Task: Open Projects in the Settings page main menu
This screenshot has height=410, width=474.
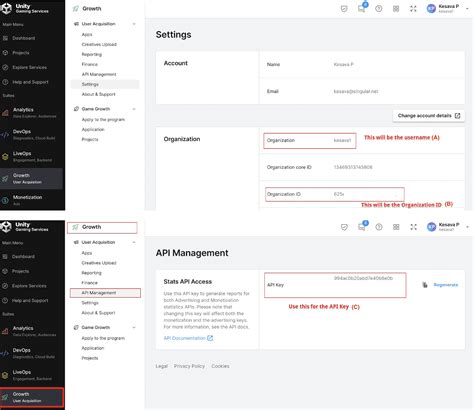Action: 17,53
